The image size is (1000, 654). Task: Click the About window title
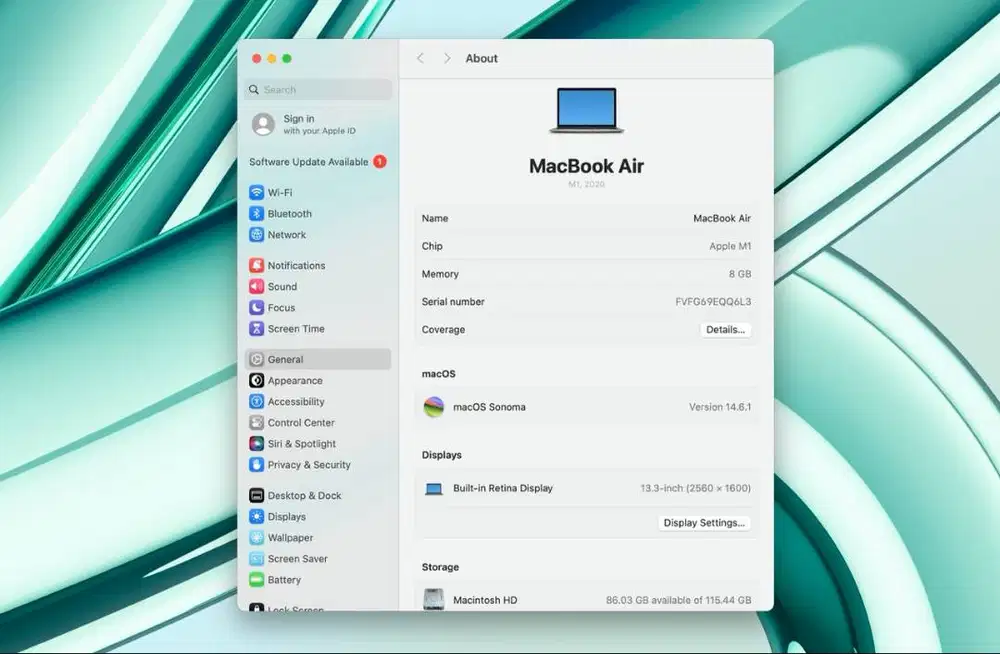point(482,58)
